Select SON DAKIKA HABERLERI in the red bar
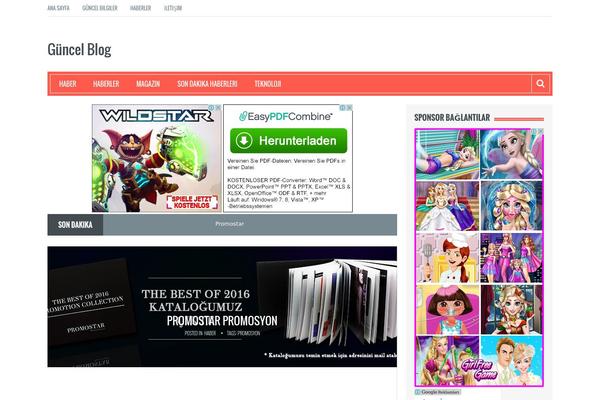The height and width of the screenshot is (400, 600). pyautogui.click(x=207, y=84)
